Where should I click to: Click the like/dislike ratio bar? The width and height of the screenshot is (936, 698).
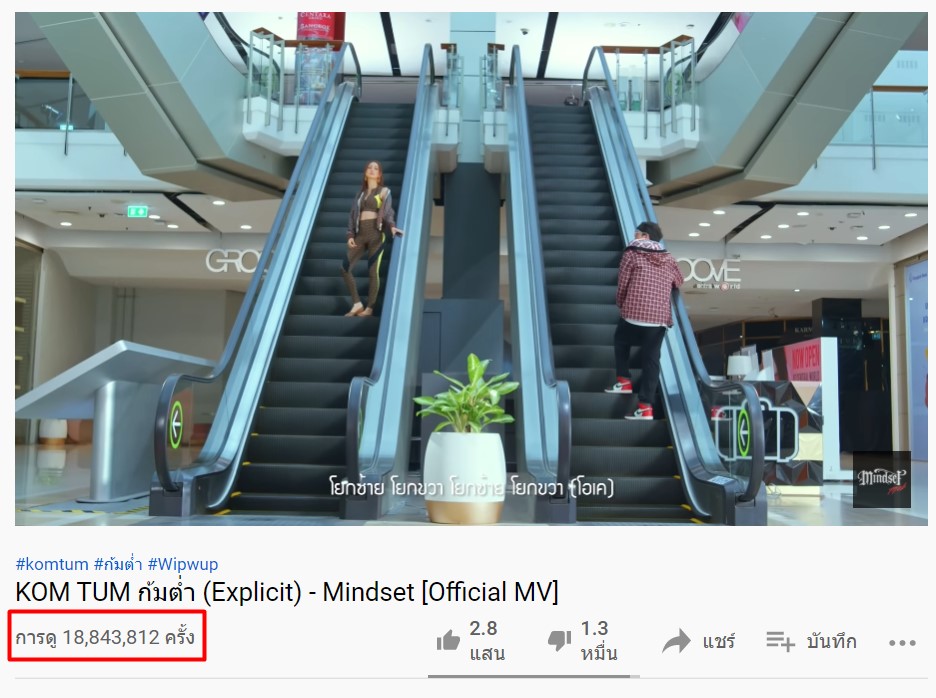pos(534,677)
